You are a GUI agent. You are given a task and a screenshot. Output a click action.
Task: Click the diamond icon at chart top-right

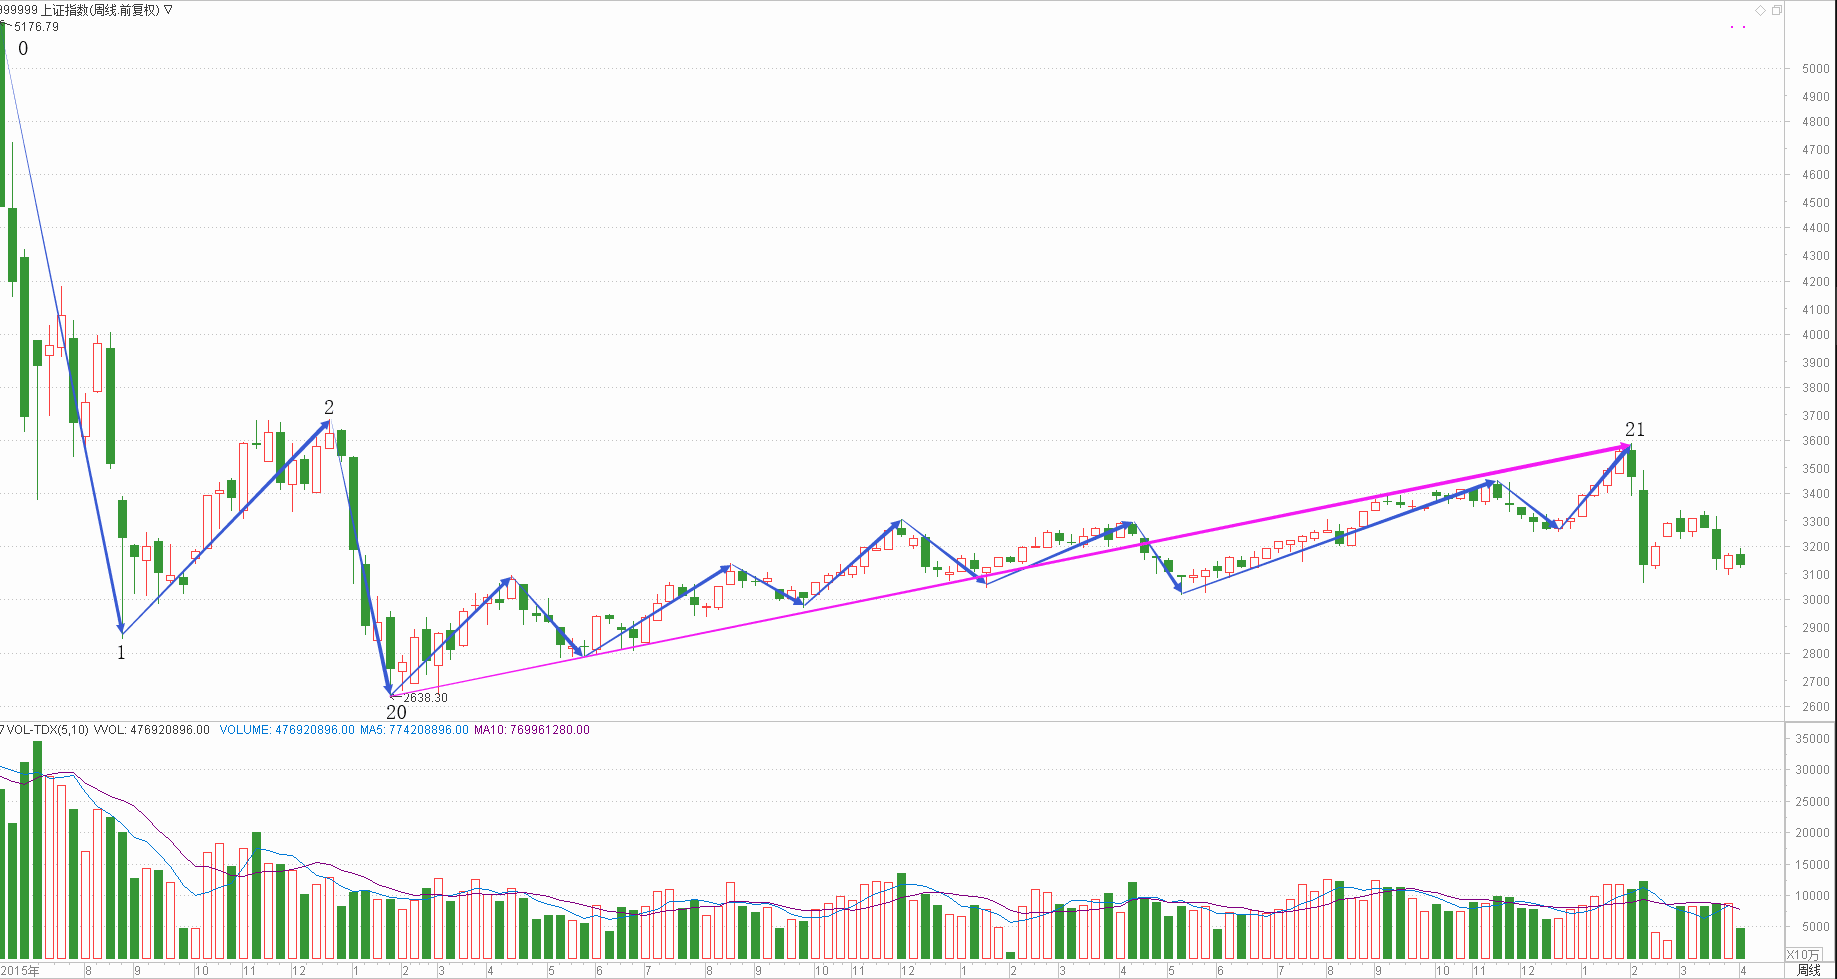1760,11
